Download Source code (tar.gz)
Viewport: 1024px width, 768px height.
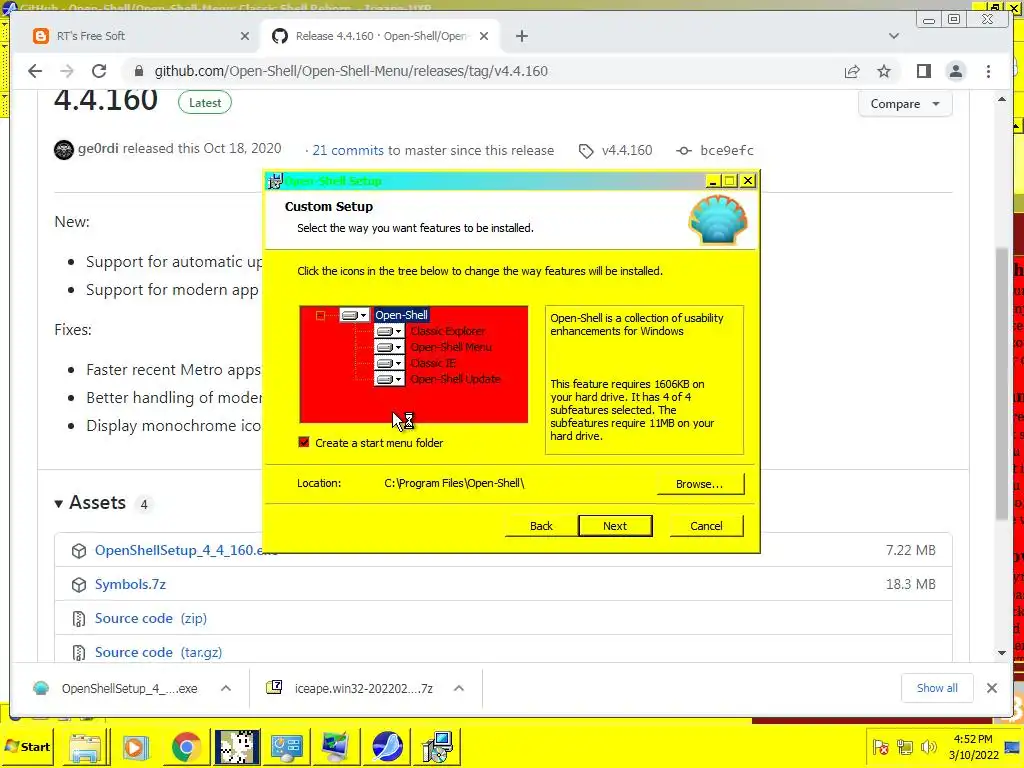point(159,652)
